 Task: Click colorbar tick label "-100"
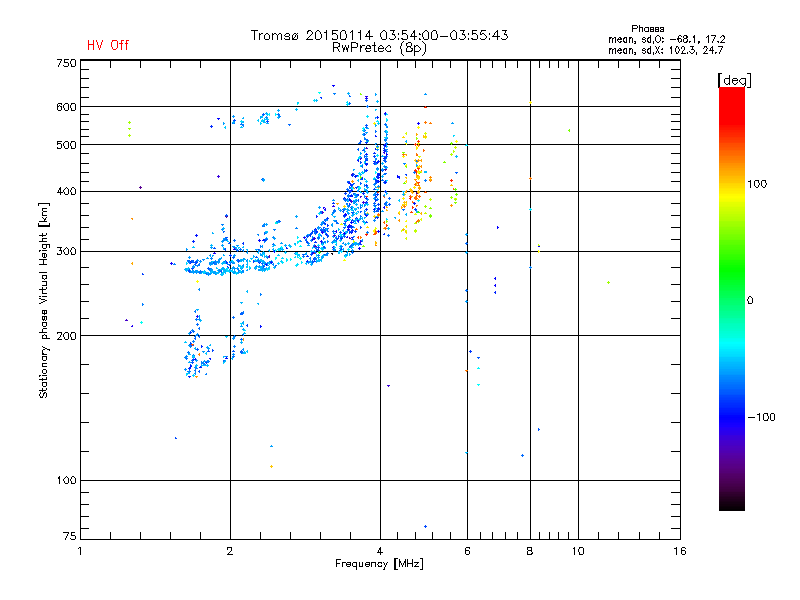[761, 417]
